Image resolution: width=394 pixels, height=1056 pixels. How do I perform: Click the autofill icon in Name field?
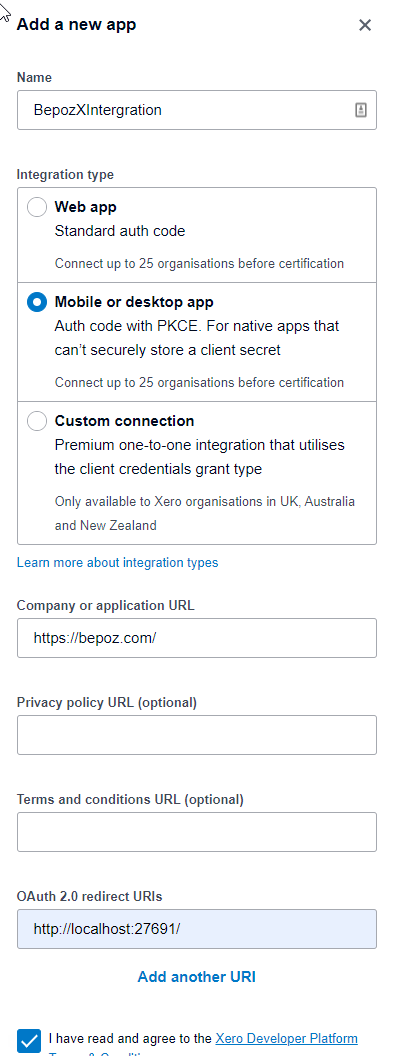(x=361, y=110)
